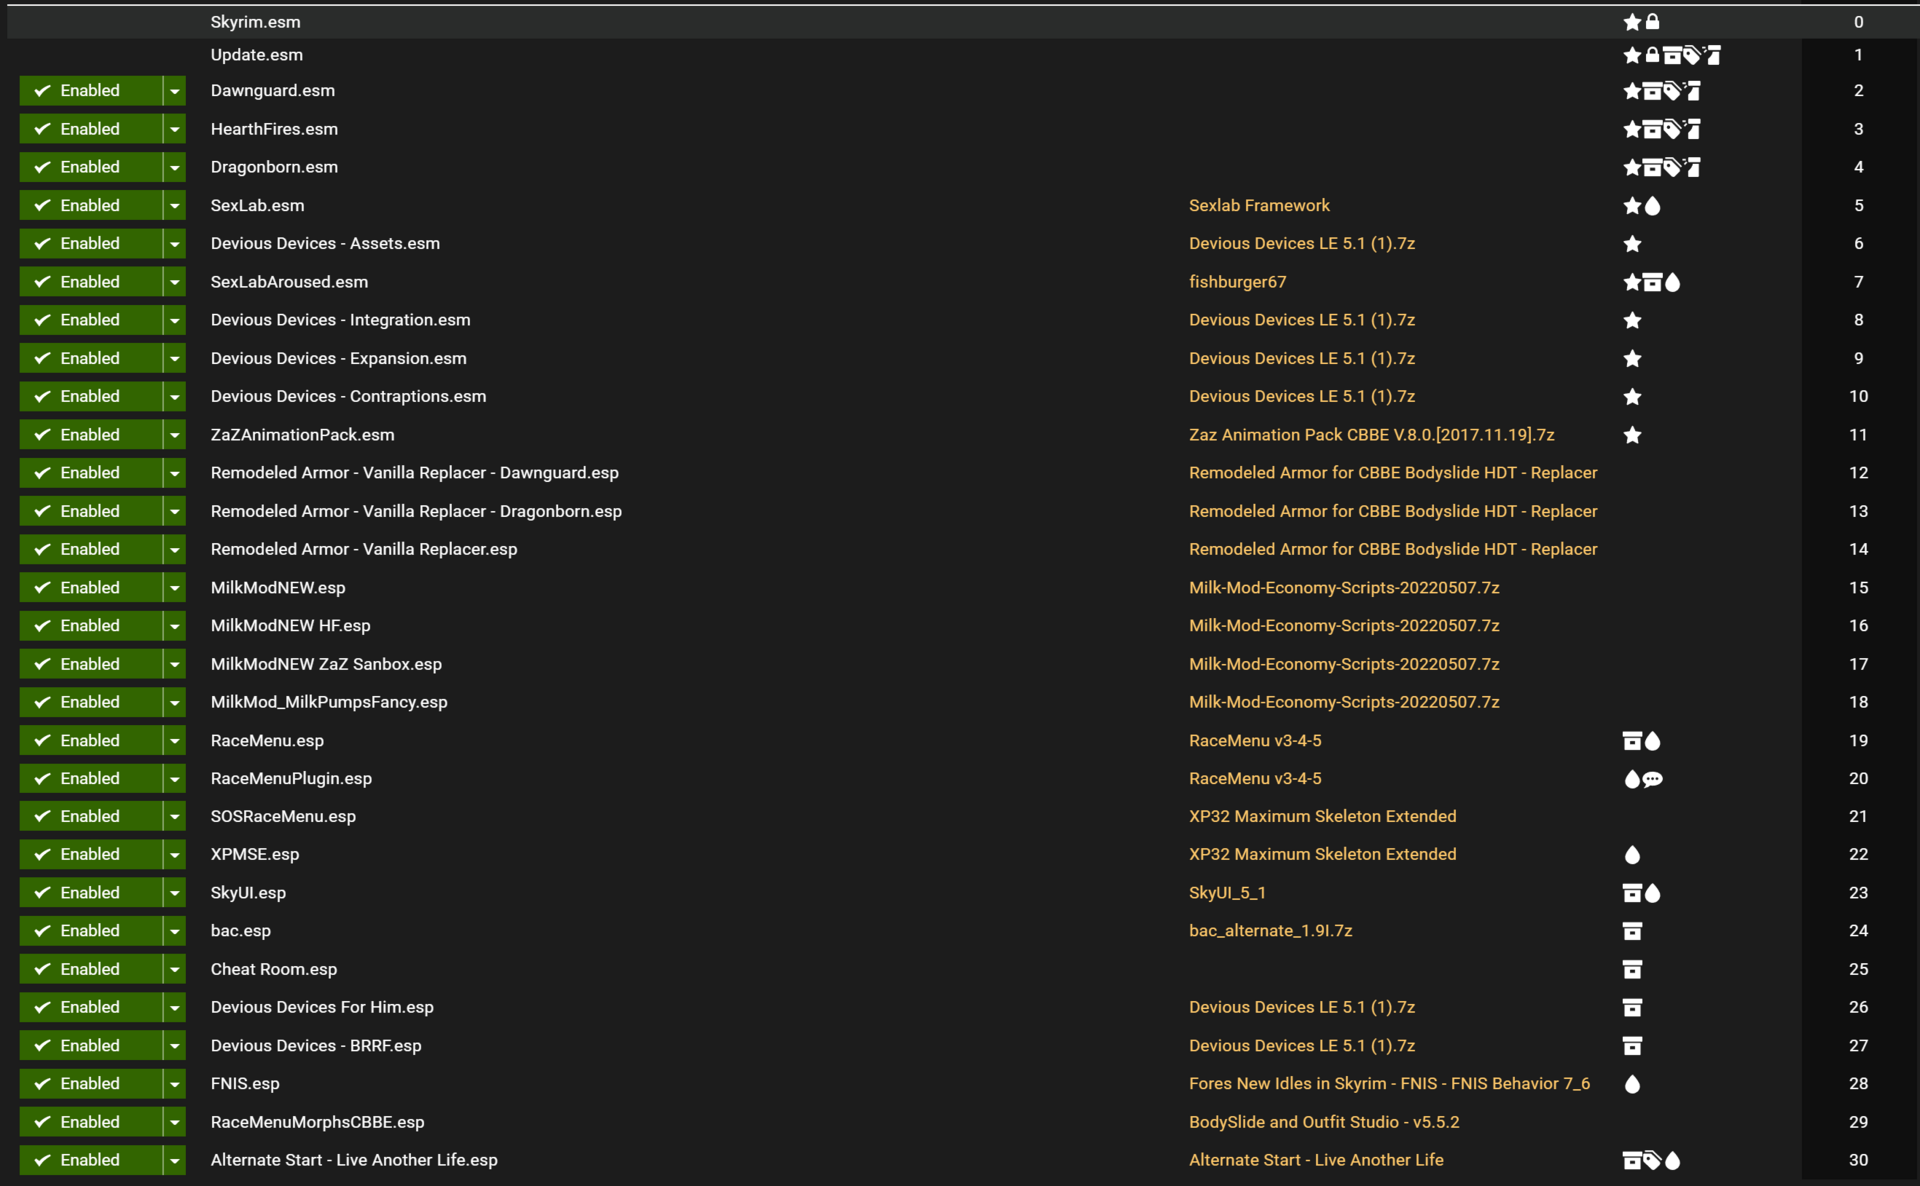The height and width of the screenshot is (1186, 1920).
Task: Click the tags icon on Update.esm row
Action: (x=1692, y=55)
